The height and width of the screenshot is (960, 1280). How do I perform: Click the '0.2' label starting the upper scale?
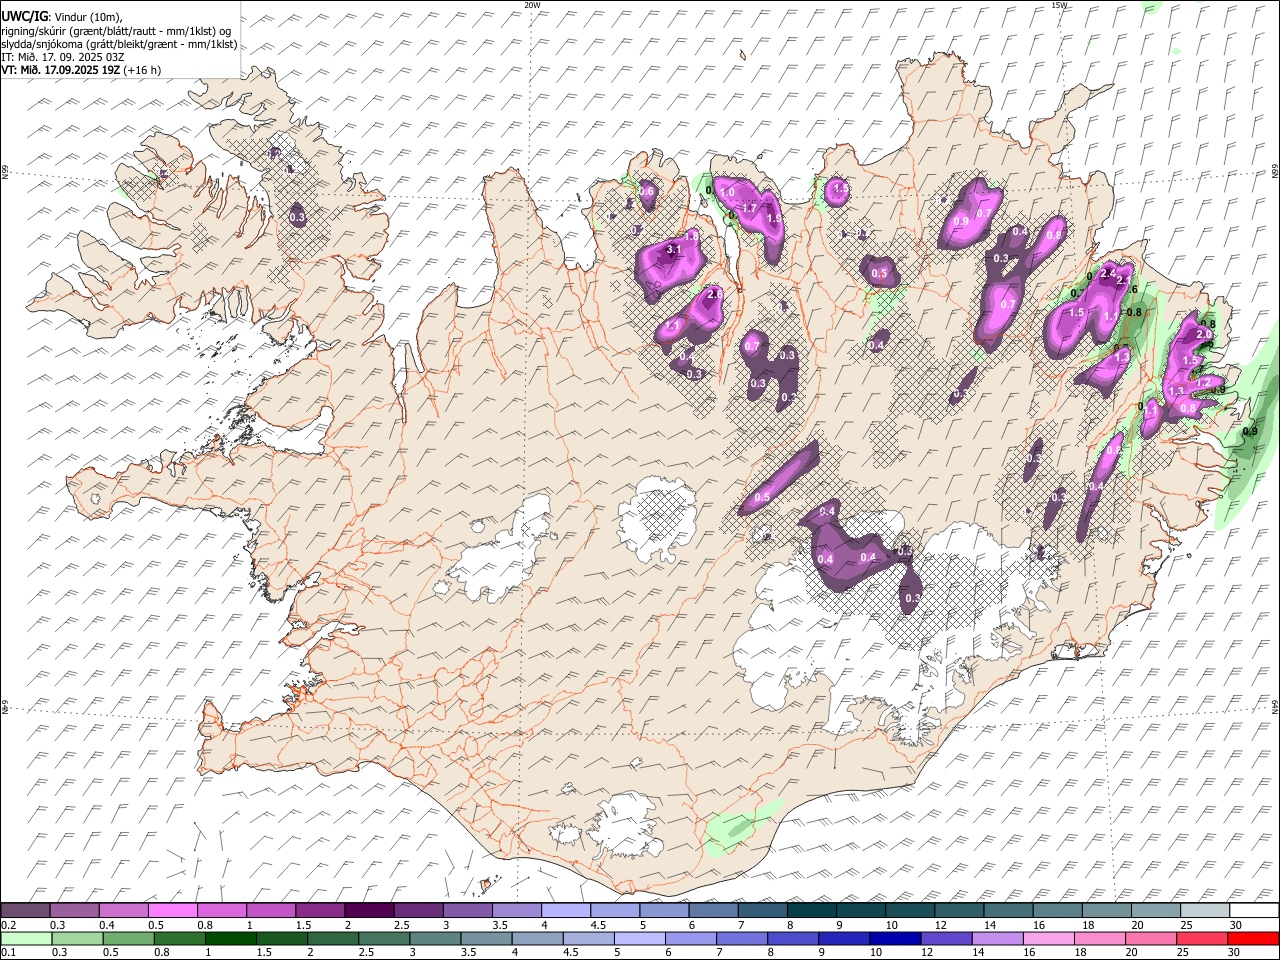pos(8,925)
